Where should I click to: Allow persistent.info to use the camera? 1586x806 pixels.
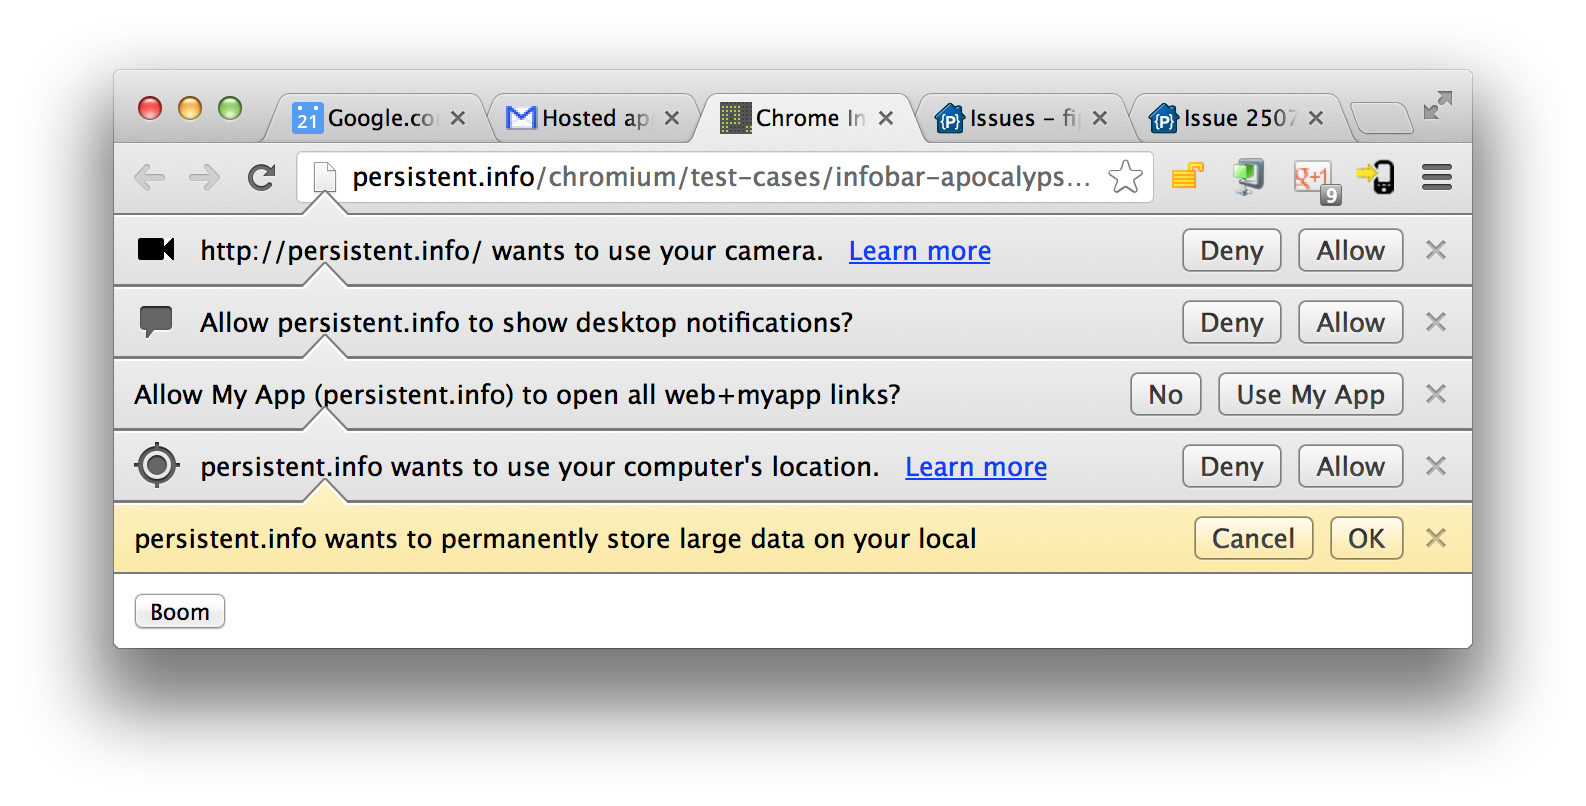tap(1350, 250)
